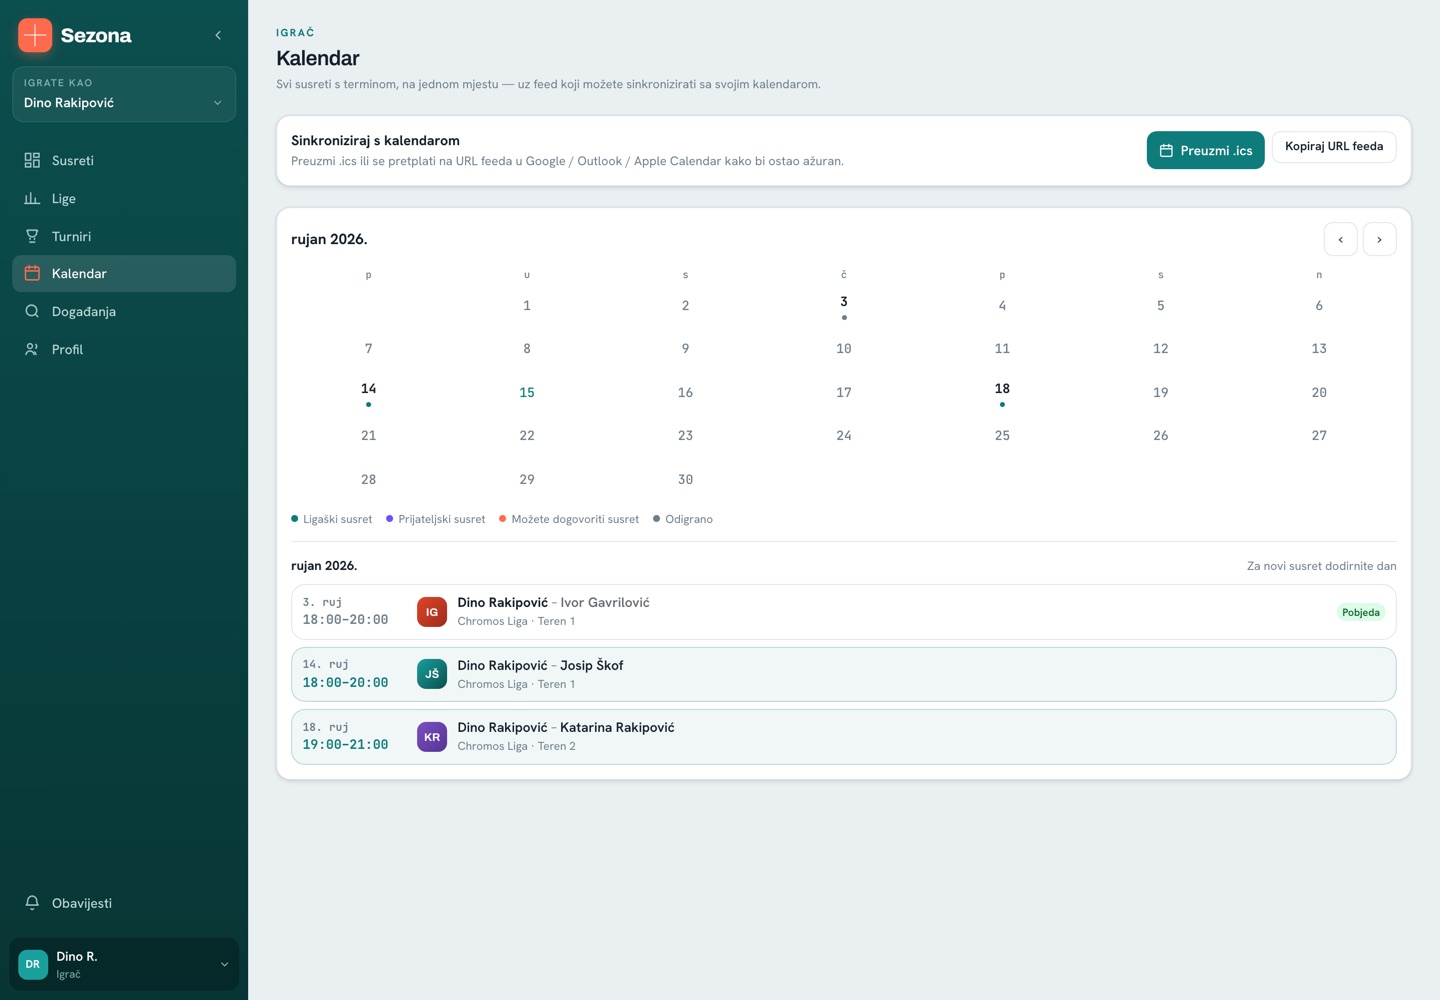Click the Prijateljski susret legend label
Viewport: 1440px width, 1000px height.
(x=441, y=519)
